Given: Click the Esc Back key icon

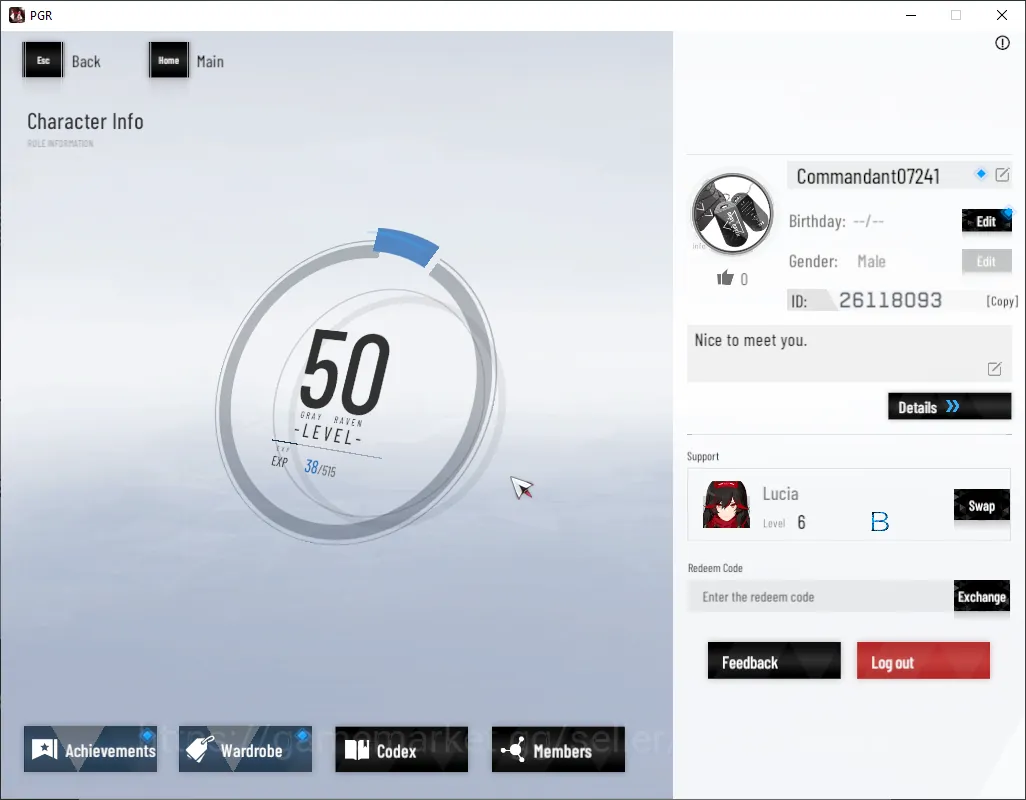Looking at the screenshot, I should coord(43,60).
